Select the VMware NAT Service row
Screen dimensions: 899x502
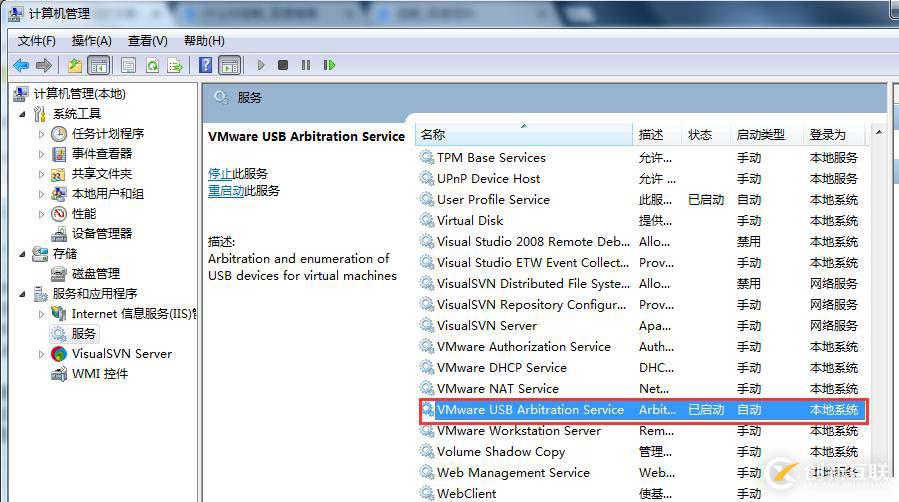[x=642, y=389]
